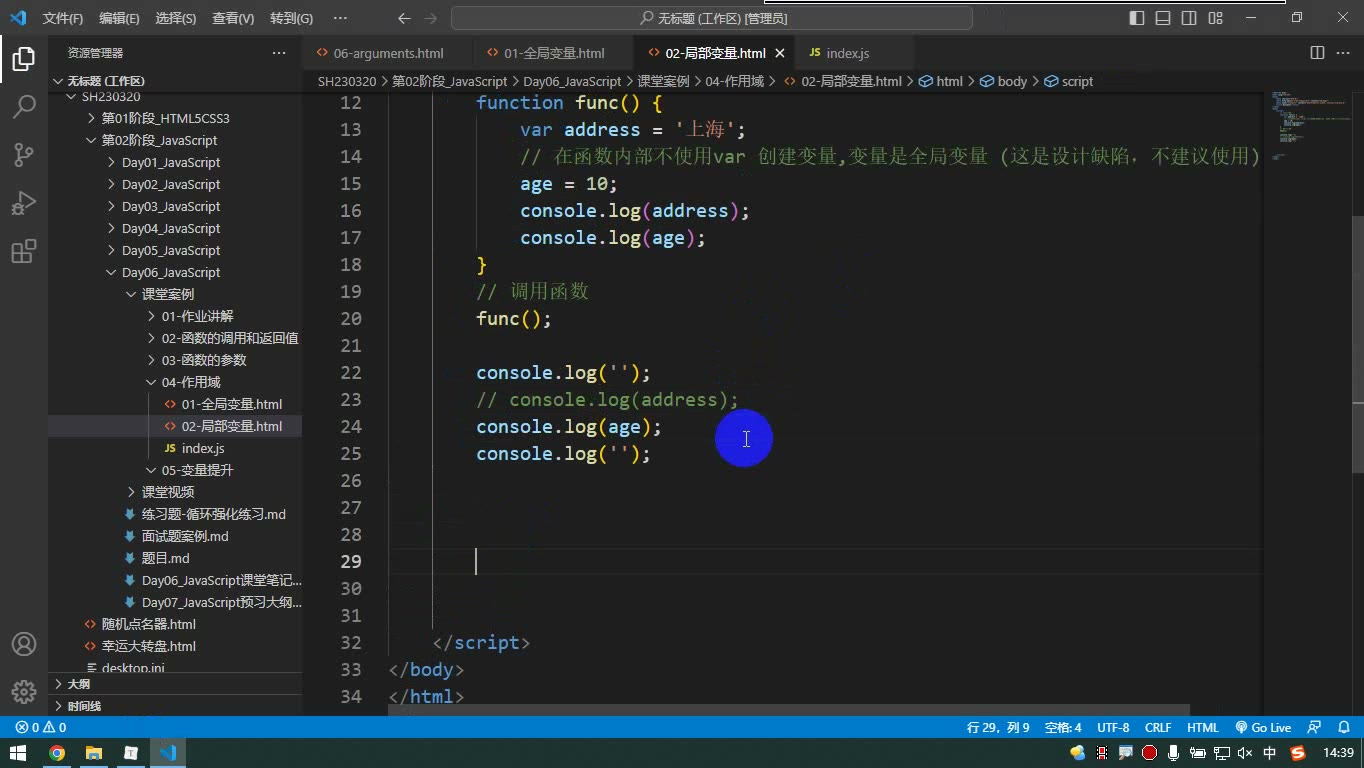Change the HTML language mode
The width and height of the screenshot is (1364, 768).
pos(1203,728)
